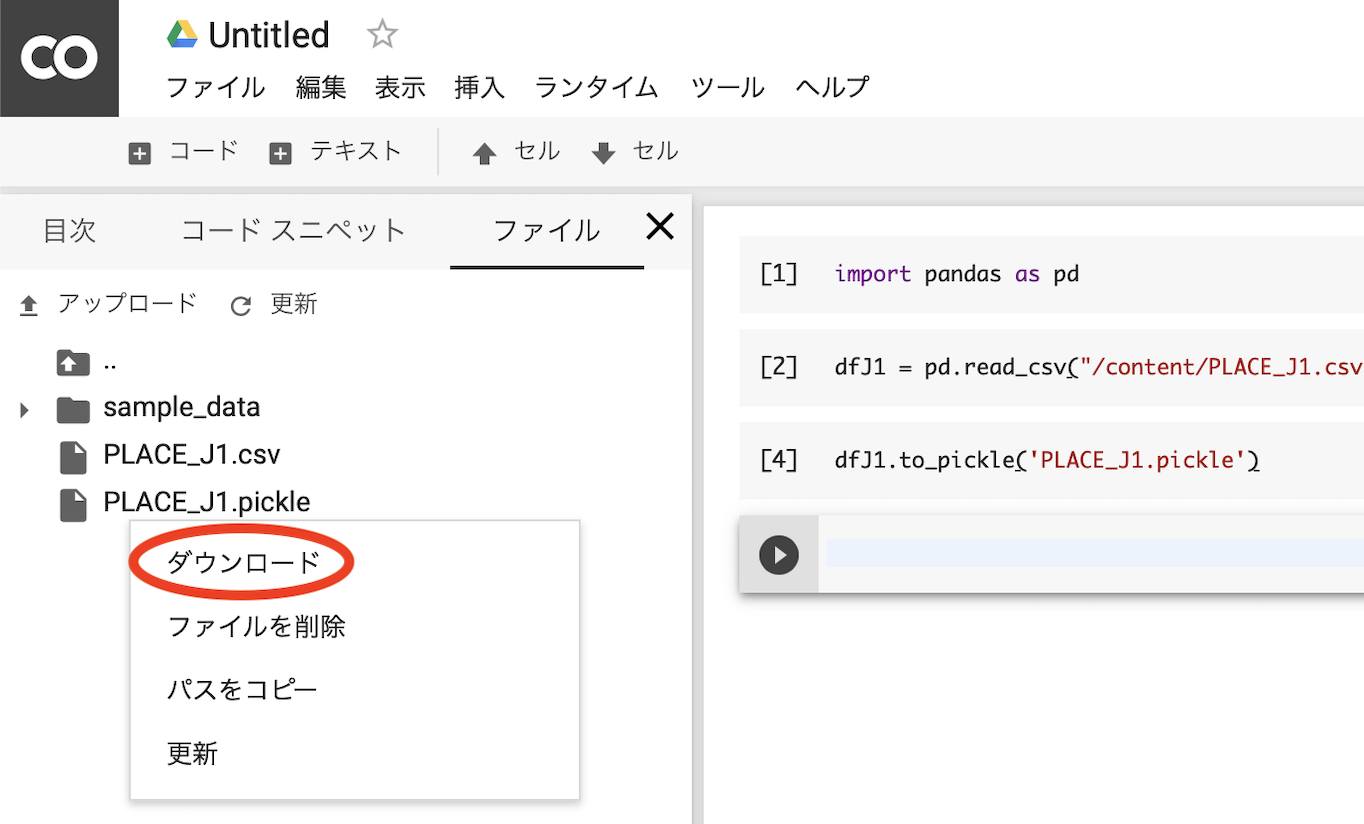
Task: Open the コード スニペット tab
Action: click(x=293, y=231)
